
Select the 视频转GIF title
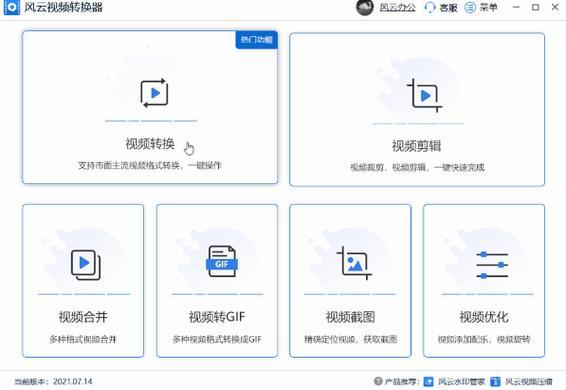217,317
